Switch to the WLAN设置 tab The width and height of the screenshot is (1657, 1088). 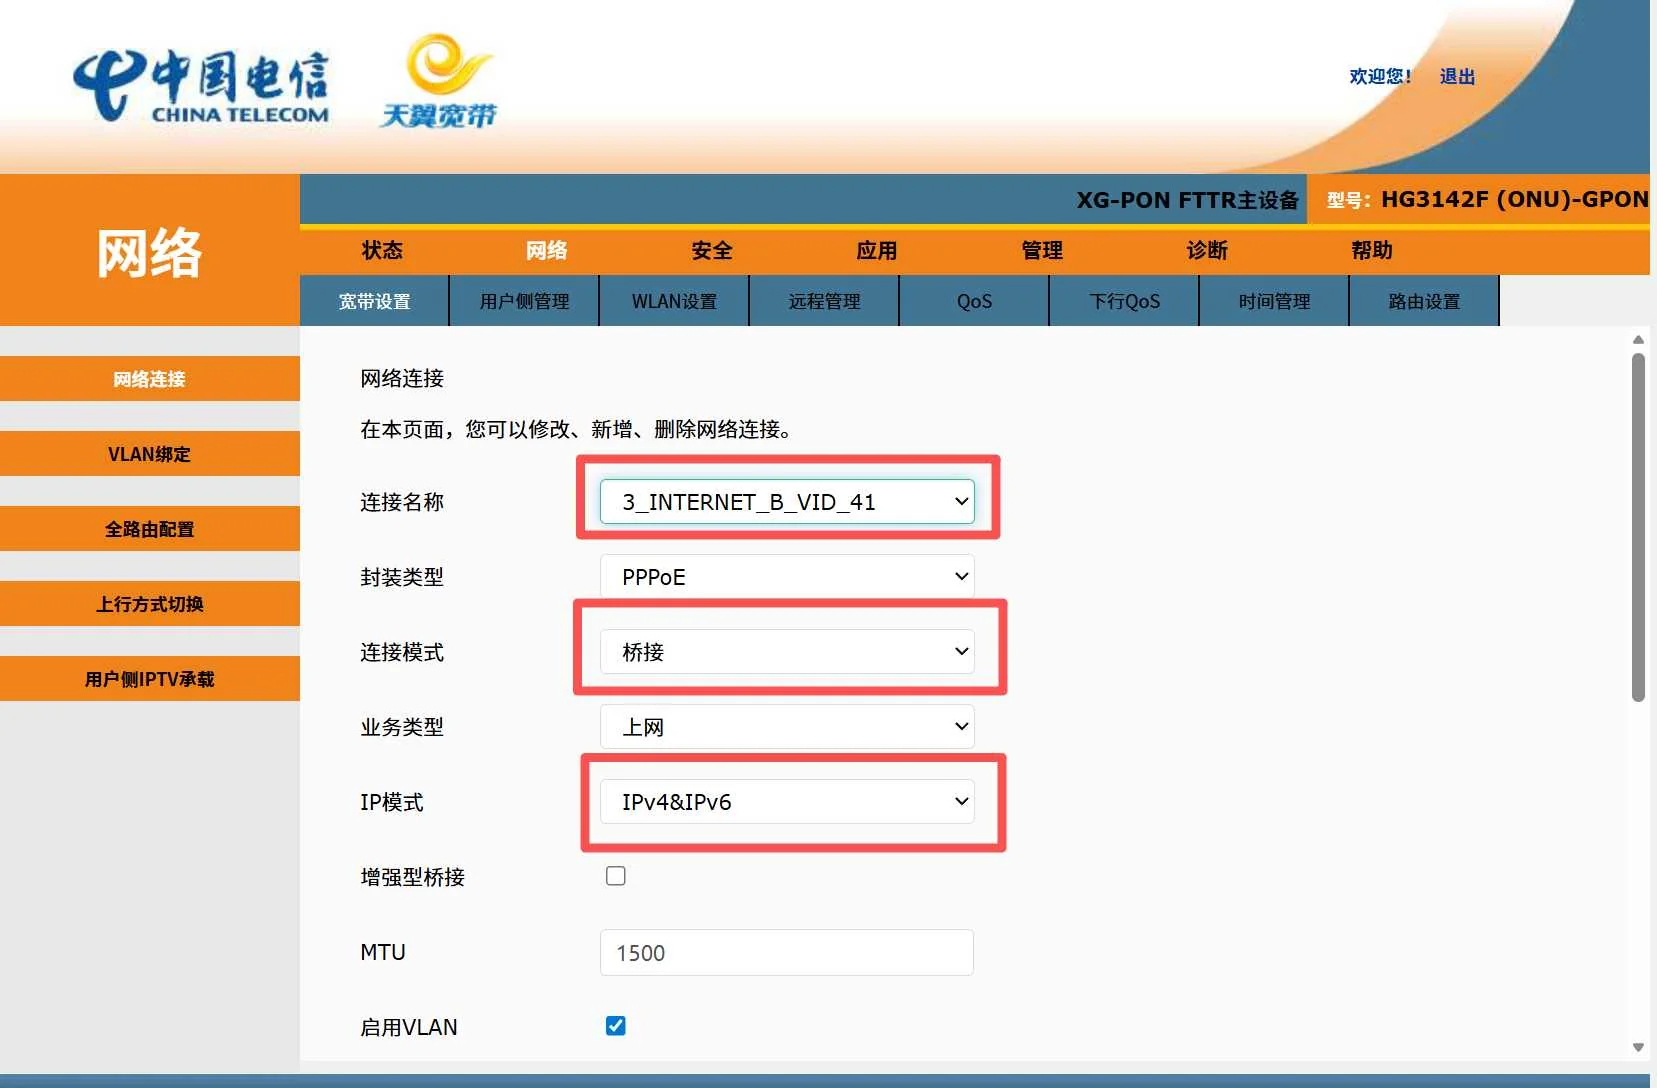point(673,300)
